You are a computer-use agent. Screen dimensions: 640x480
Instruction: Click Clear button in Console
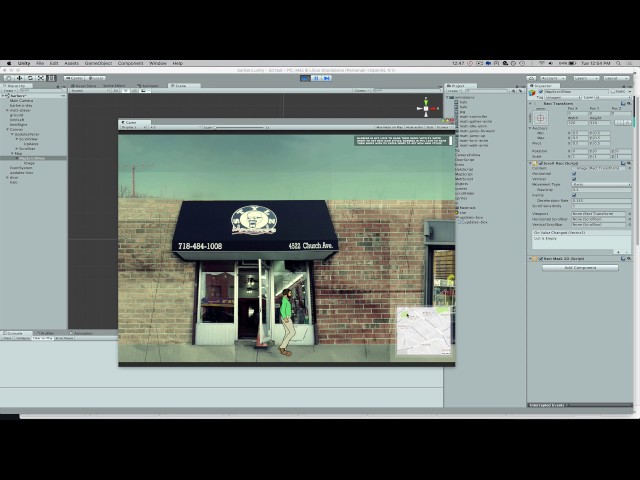pos(7,338)
